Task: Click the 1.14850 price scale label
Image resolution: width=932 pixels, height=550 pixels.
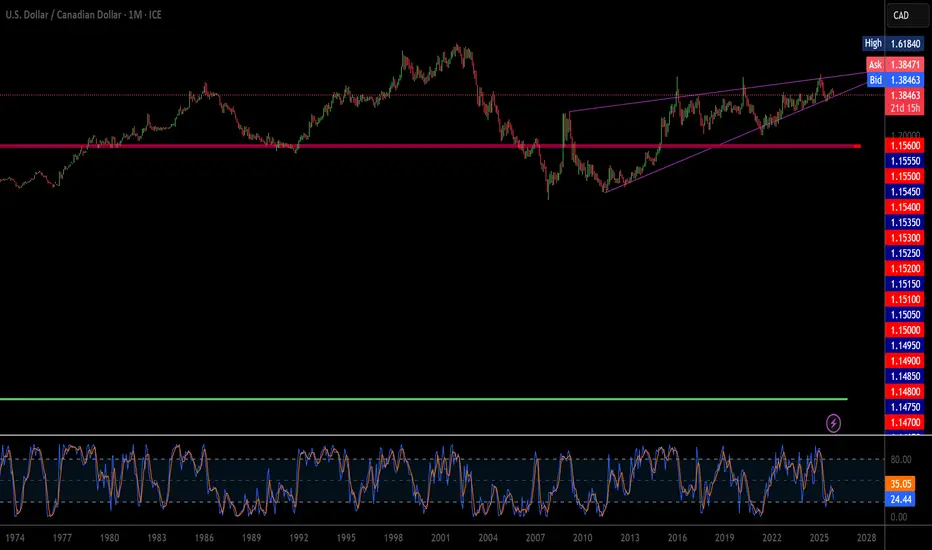Action: point(905,376)
